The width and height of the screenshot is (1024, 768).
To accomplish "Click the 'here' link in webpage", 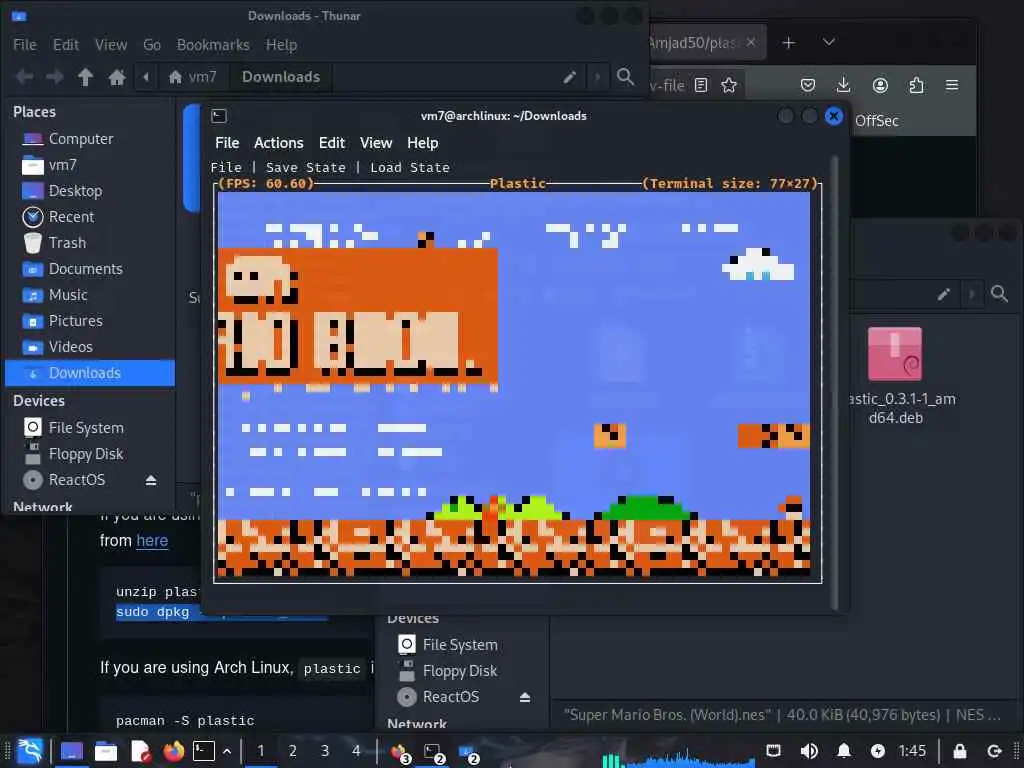I will click(152, 541).
